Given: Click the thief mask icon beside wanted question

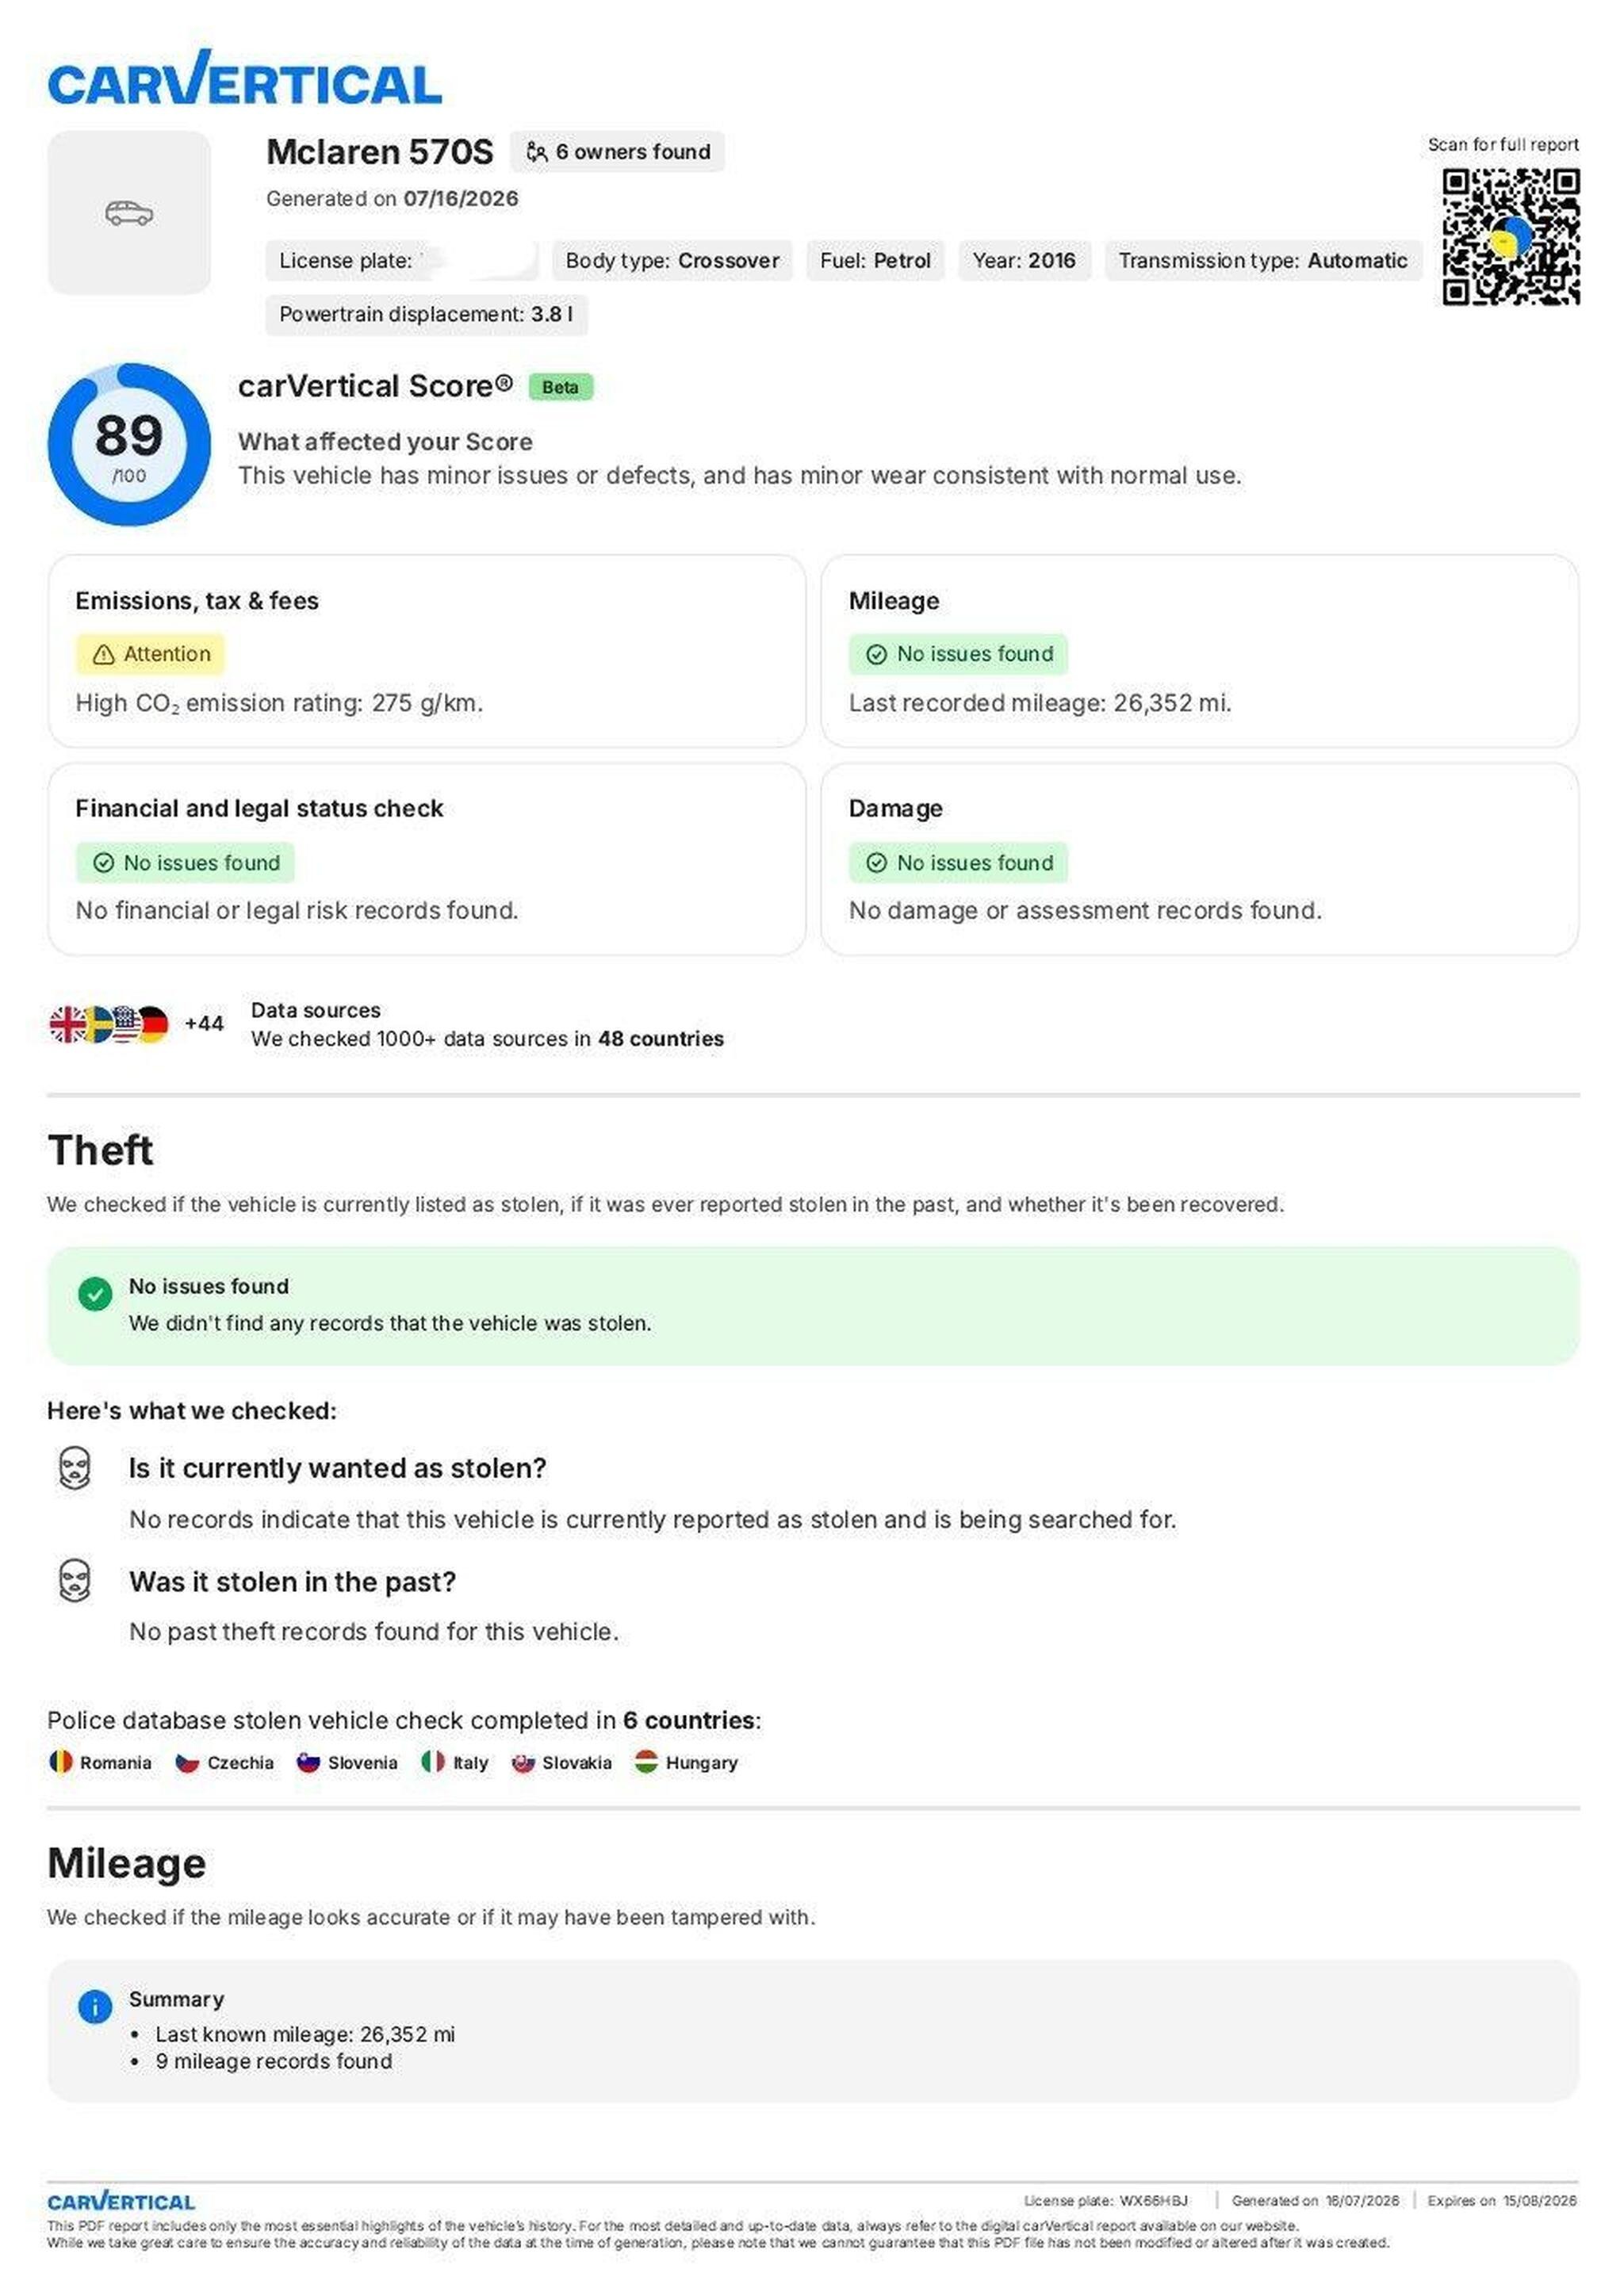Looking at the screenshot, I should [75, 1468].
